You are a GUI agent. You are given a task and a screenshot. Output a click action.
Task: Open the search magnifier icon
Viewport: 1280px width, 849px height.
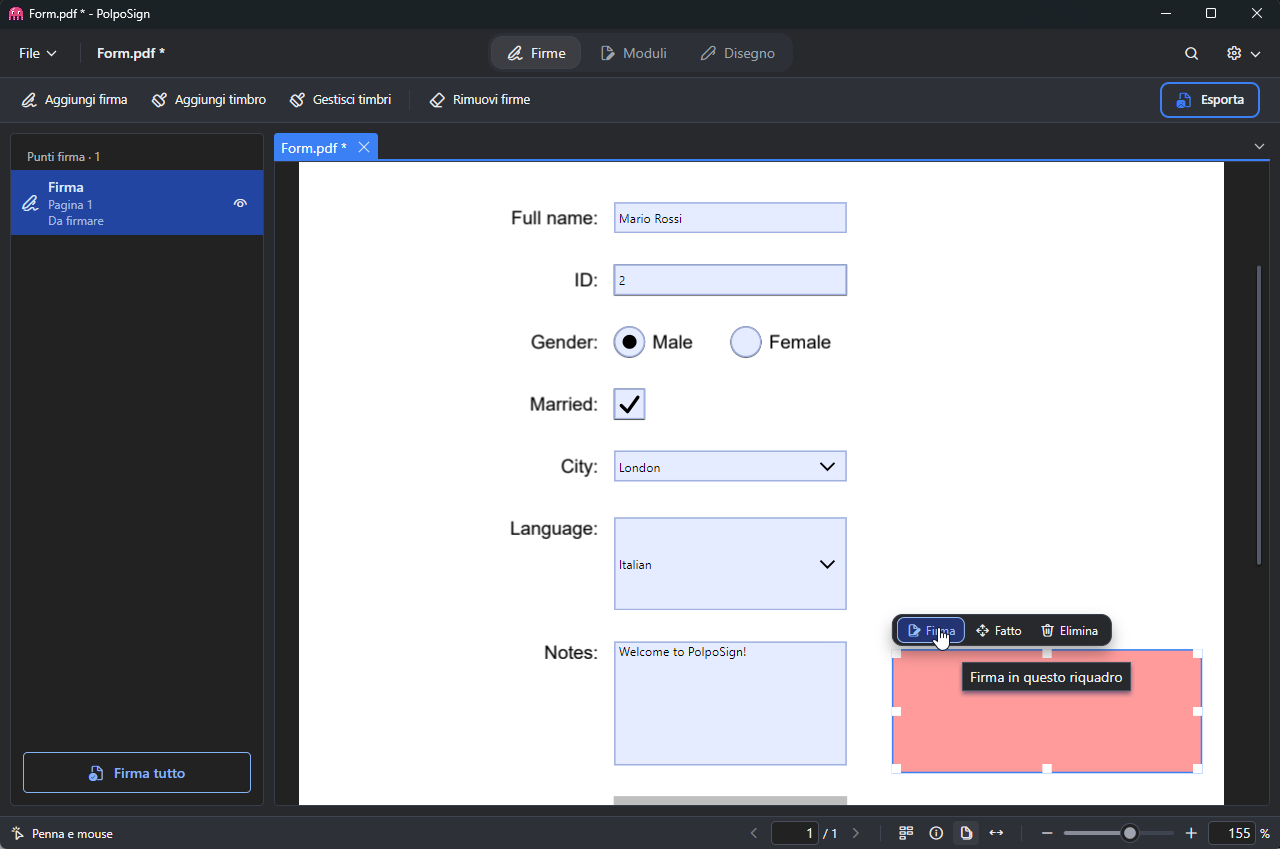[1192, 54]
